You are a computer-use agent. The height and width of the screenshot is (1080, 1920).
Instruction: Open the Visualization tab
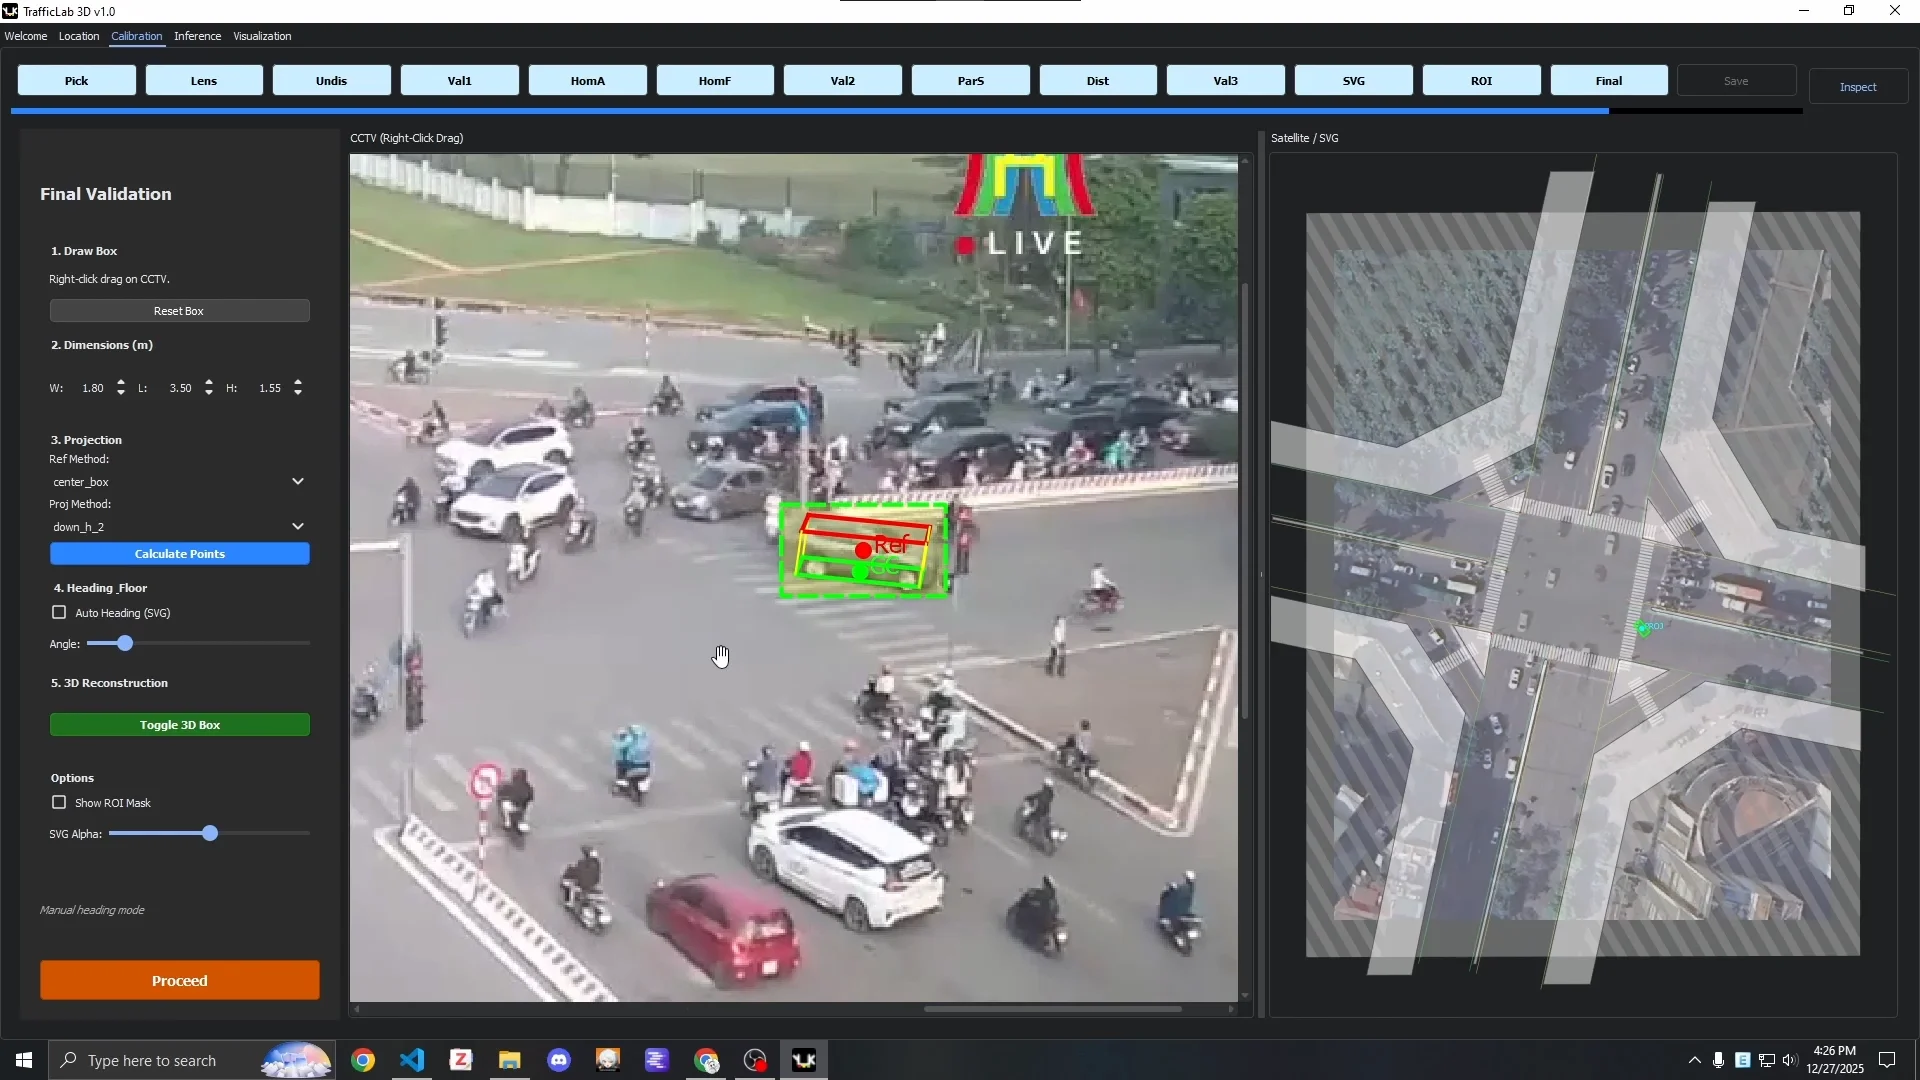pos(262,36)
